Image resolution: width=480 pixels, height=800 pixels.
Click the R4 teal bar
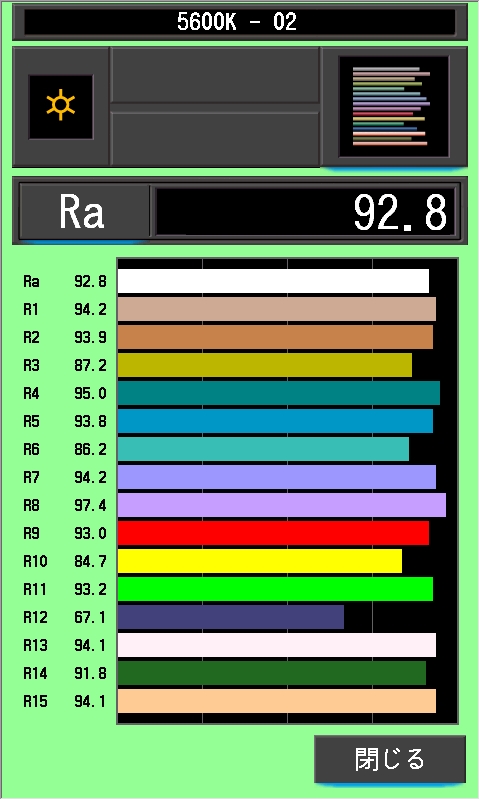pos(279,393)
